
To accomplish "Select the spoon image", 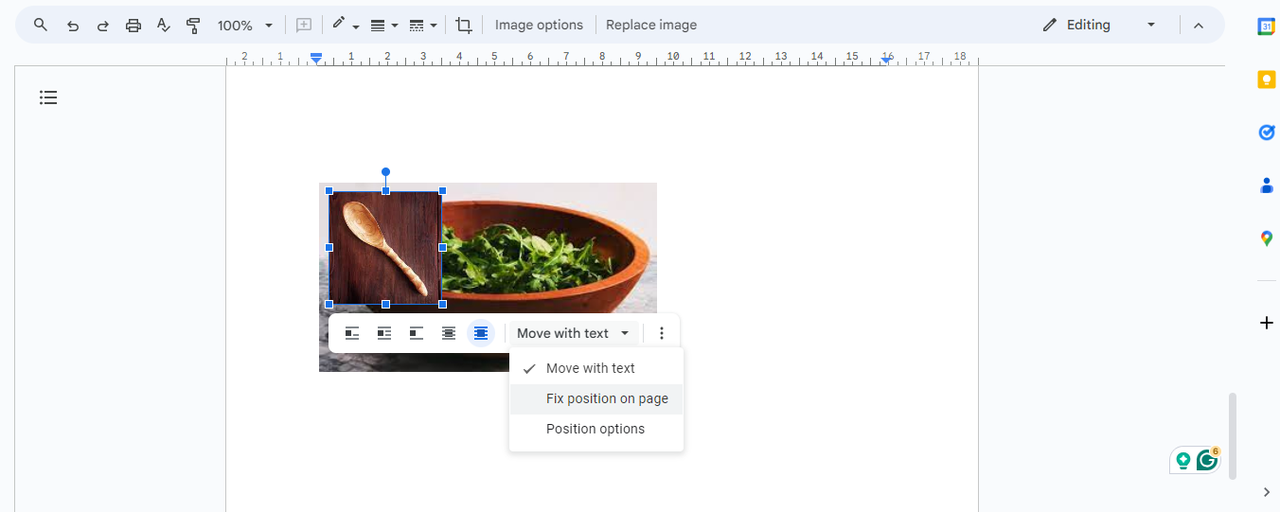I will point(385,247).
